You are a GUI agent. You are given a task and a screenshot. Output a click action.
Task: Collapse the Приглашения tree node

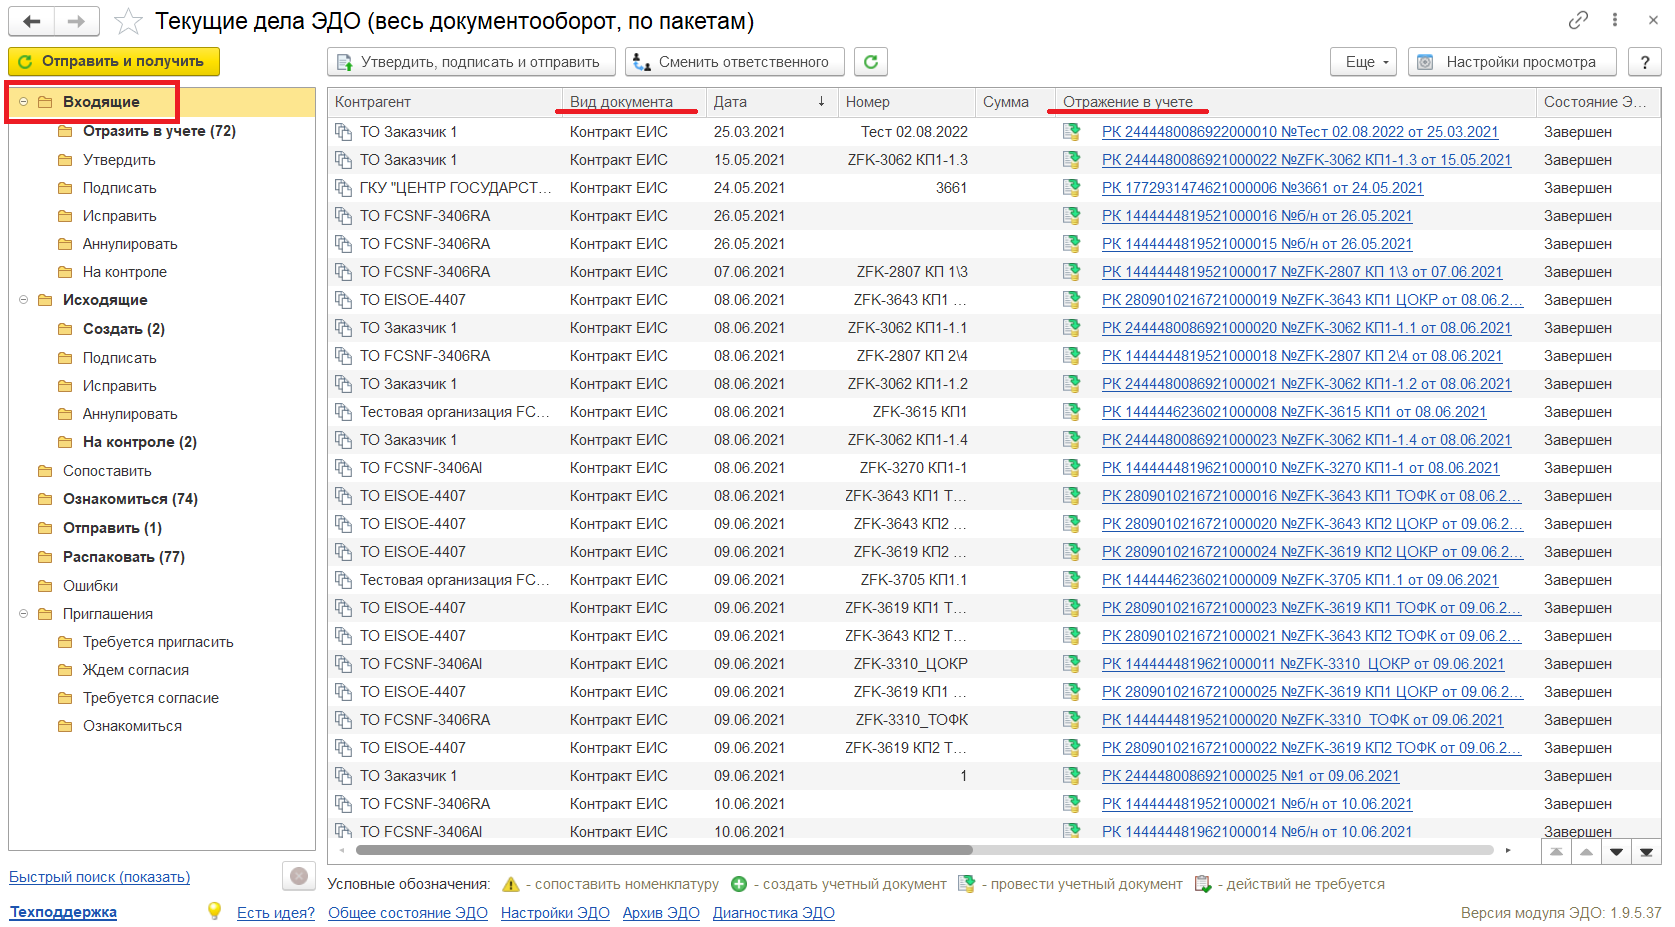click(x=24, y=614)
